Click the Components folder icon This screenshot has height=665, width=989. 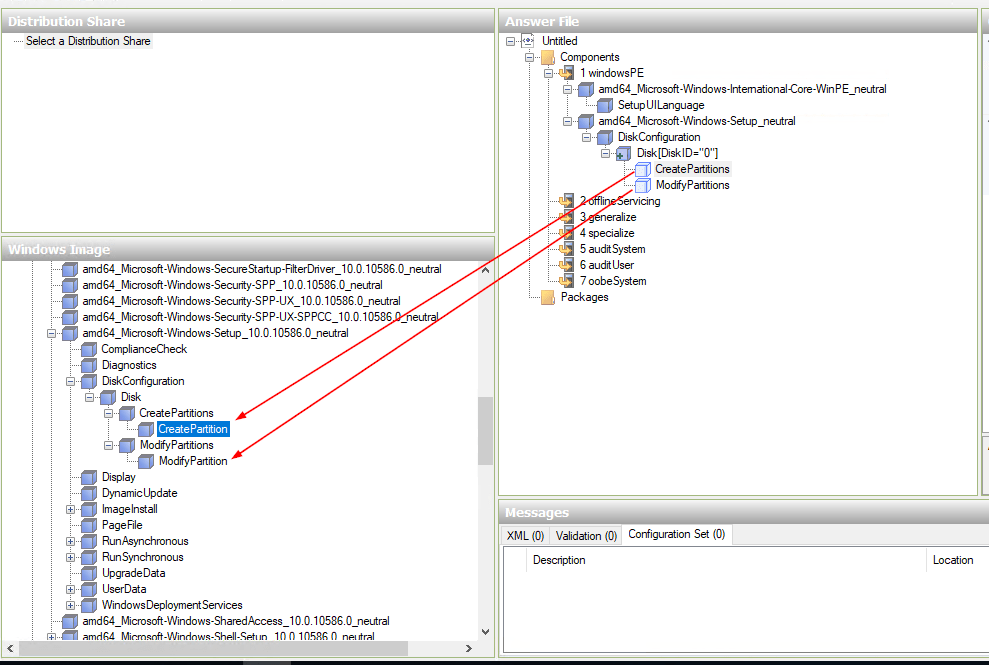(547, 57)
